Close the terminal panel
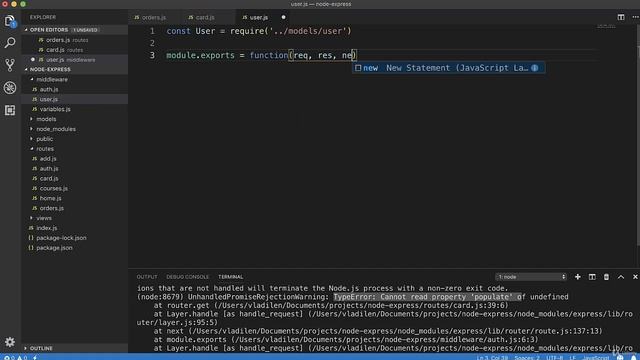 (x=635, y=277)
